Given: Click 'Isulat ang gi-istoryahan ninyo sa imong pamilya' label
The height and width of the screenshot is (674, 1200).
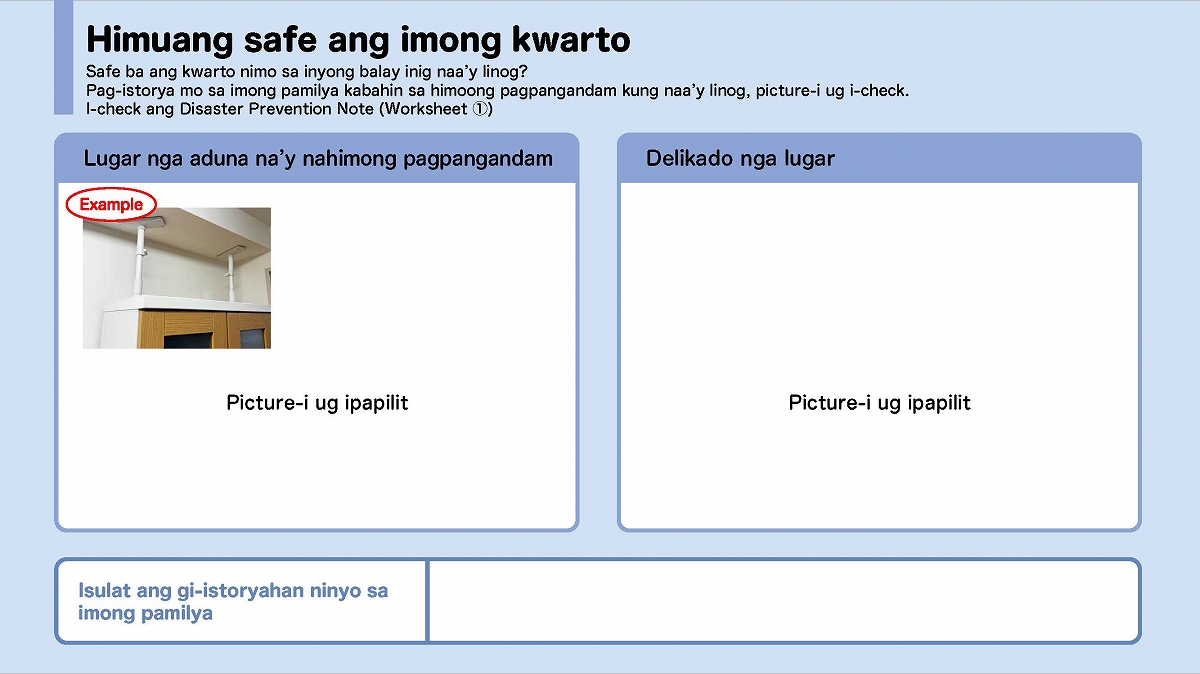Looking at the screenshot, I should click(x=233, y=601).
